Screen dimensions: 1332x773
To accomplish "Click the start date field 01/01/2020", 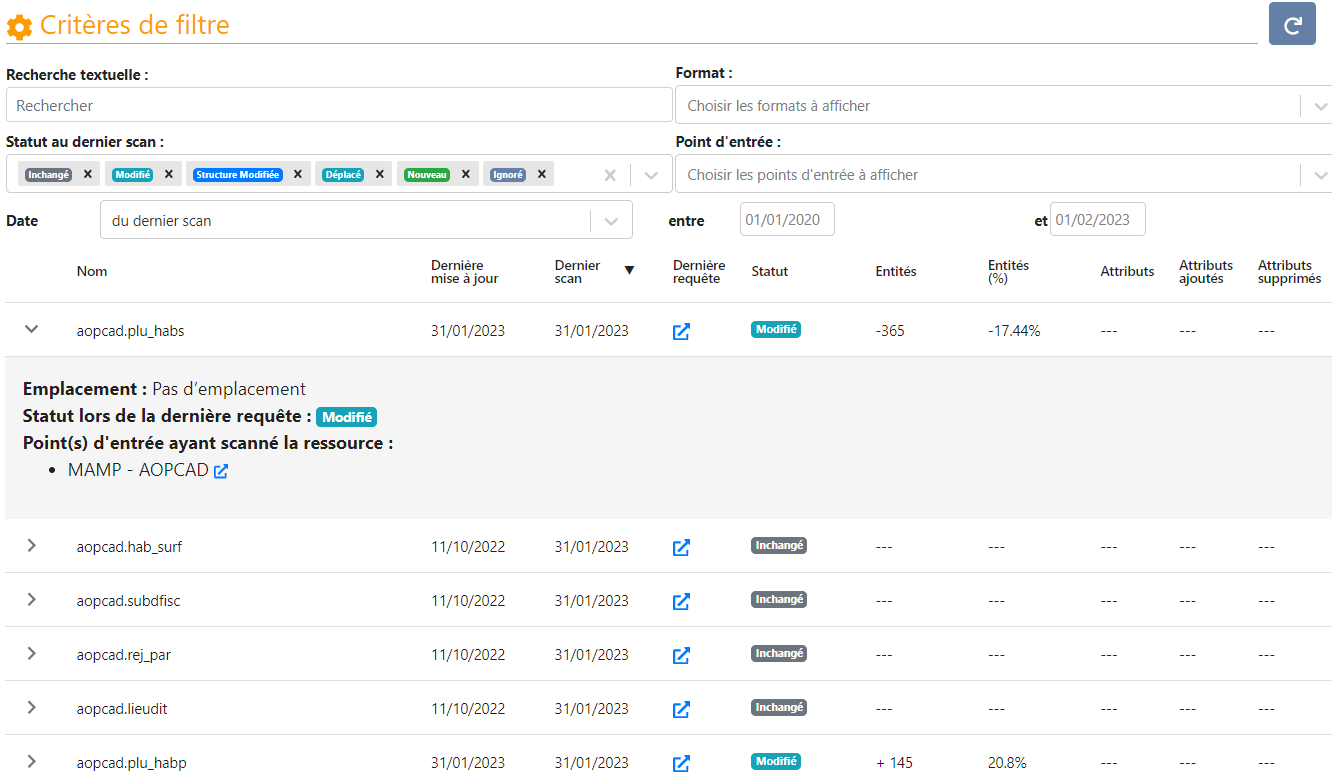I will 787,219.
